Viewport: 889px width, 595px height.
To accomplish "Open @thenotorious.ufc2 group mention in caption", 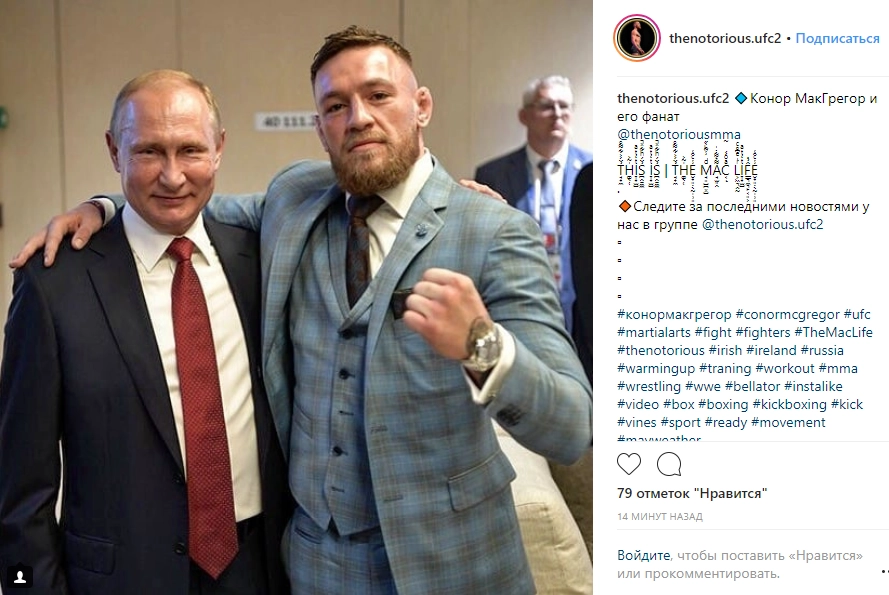I will tap(763, 225).
